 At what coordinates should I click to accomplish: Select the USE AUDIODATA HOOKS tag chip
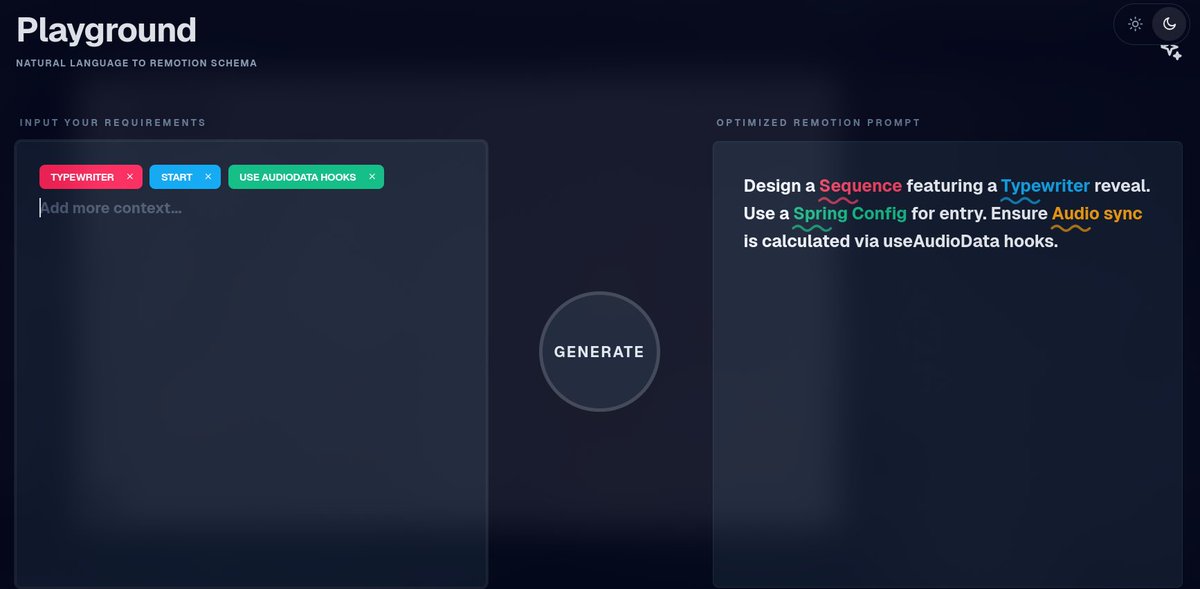[306, 177]
